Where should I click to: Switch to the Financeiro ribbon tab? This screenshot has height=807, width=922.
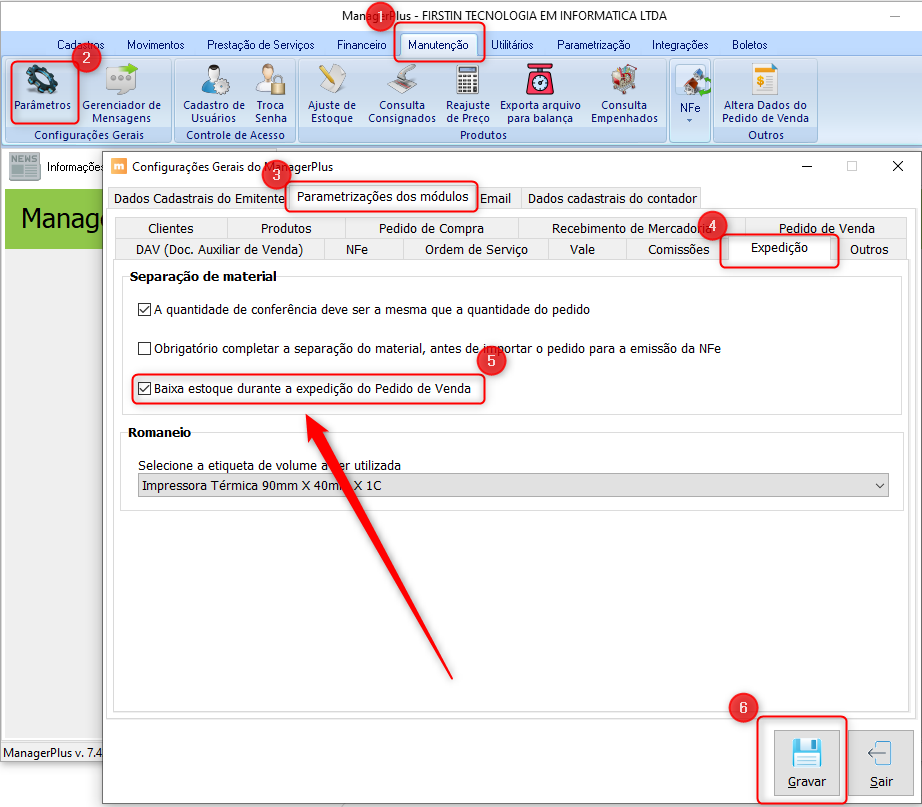pos(361,45)
